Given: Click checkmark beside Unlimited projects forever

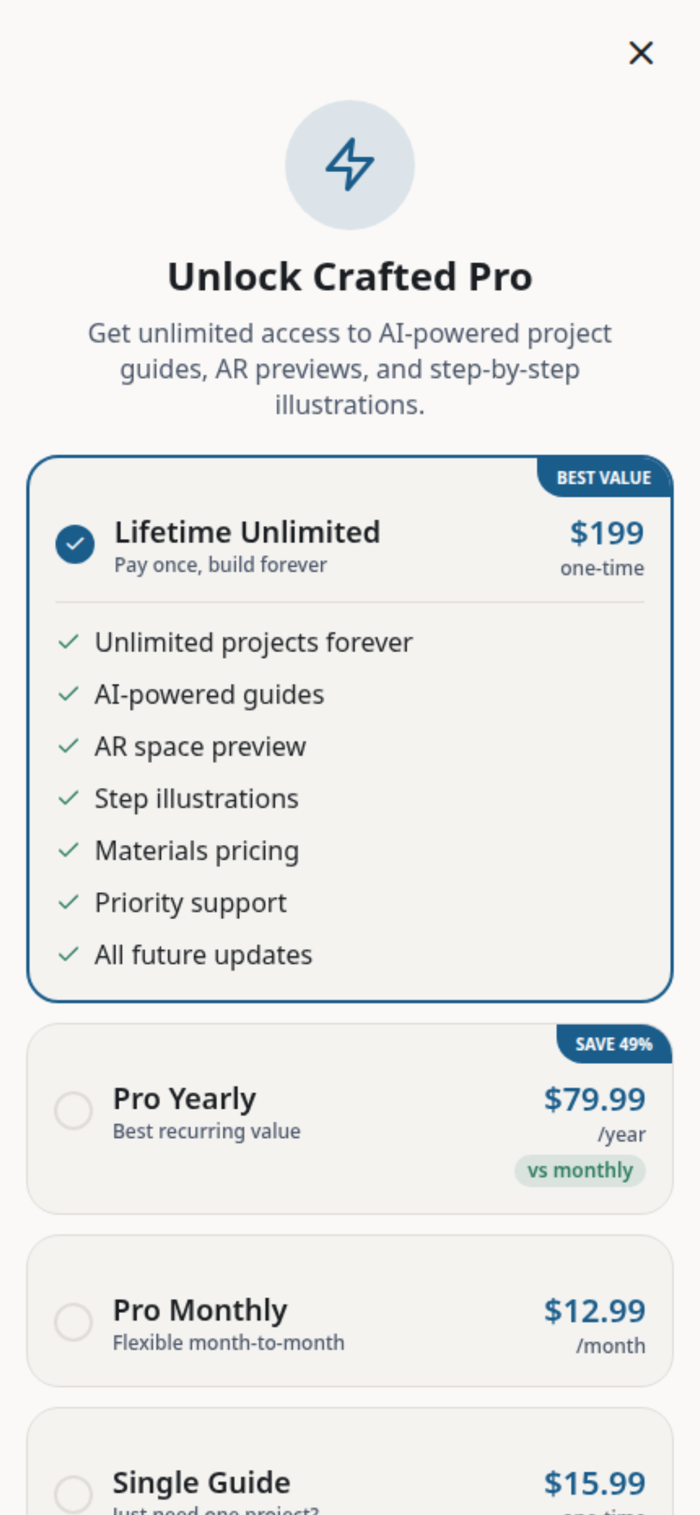Looking at the screenshot, I should coord(68,642).
